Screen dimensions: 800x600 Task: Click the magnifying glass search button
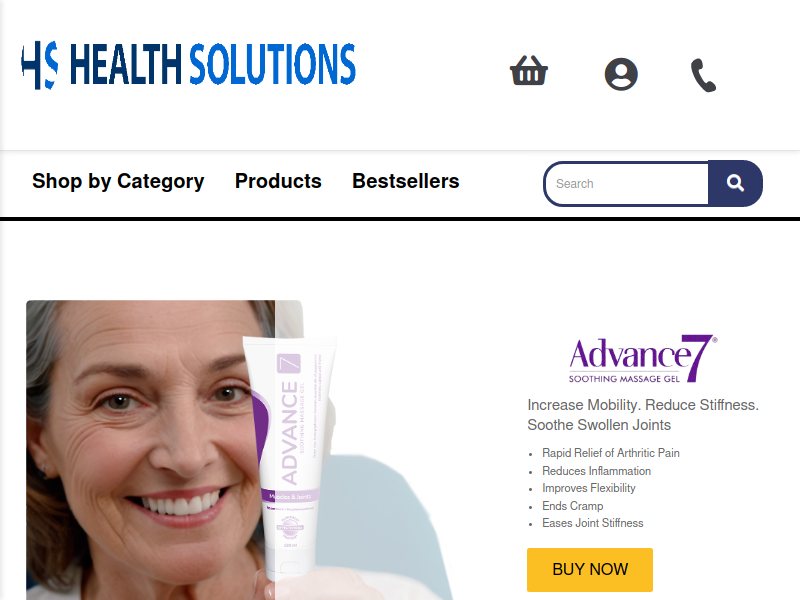pyautogui.click(x=735, y=183)
